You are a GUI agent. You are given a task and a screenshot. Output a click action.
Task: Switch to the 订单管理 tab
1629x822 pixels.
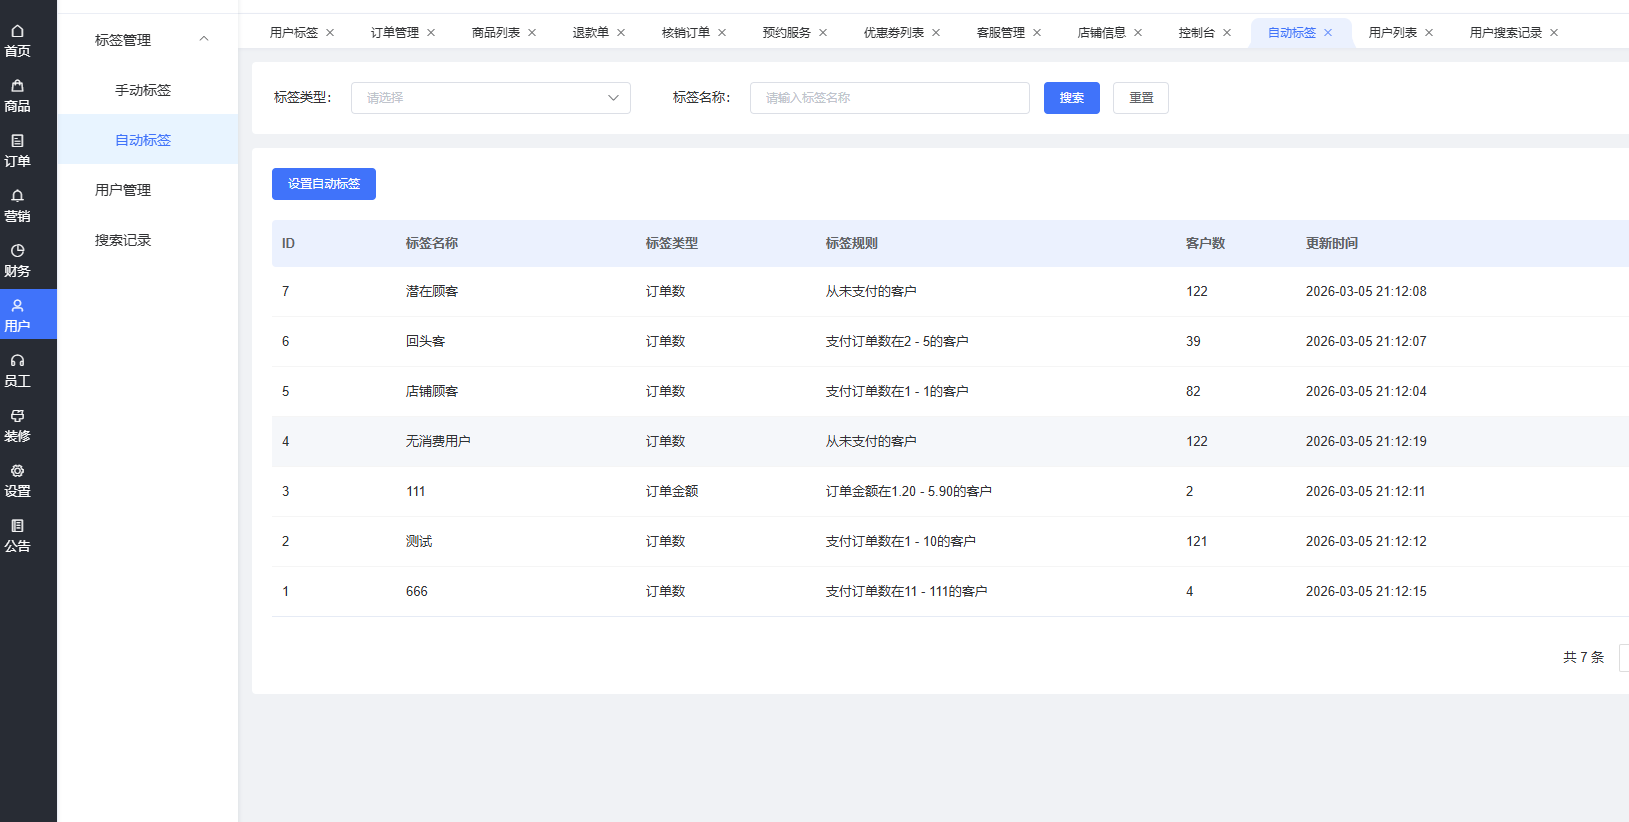[x=394, y=33]
